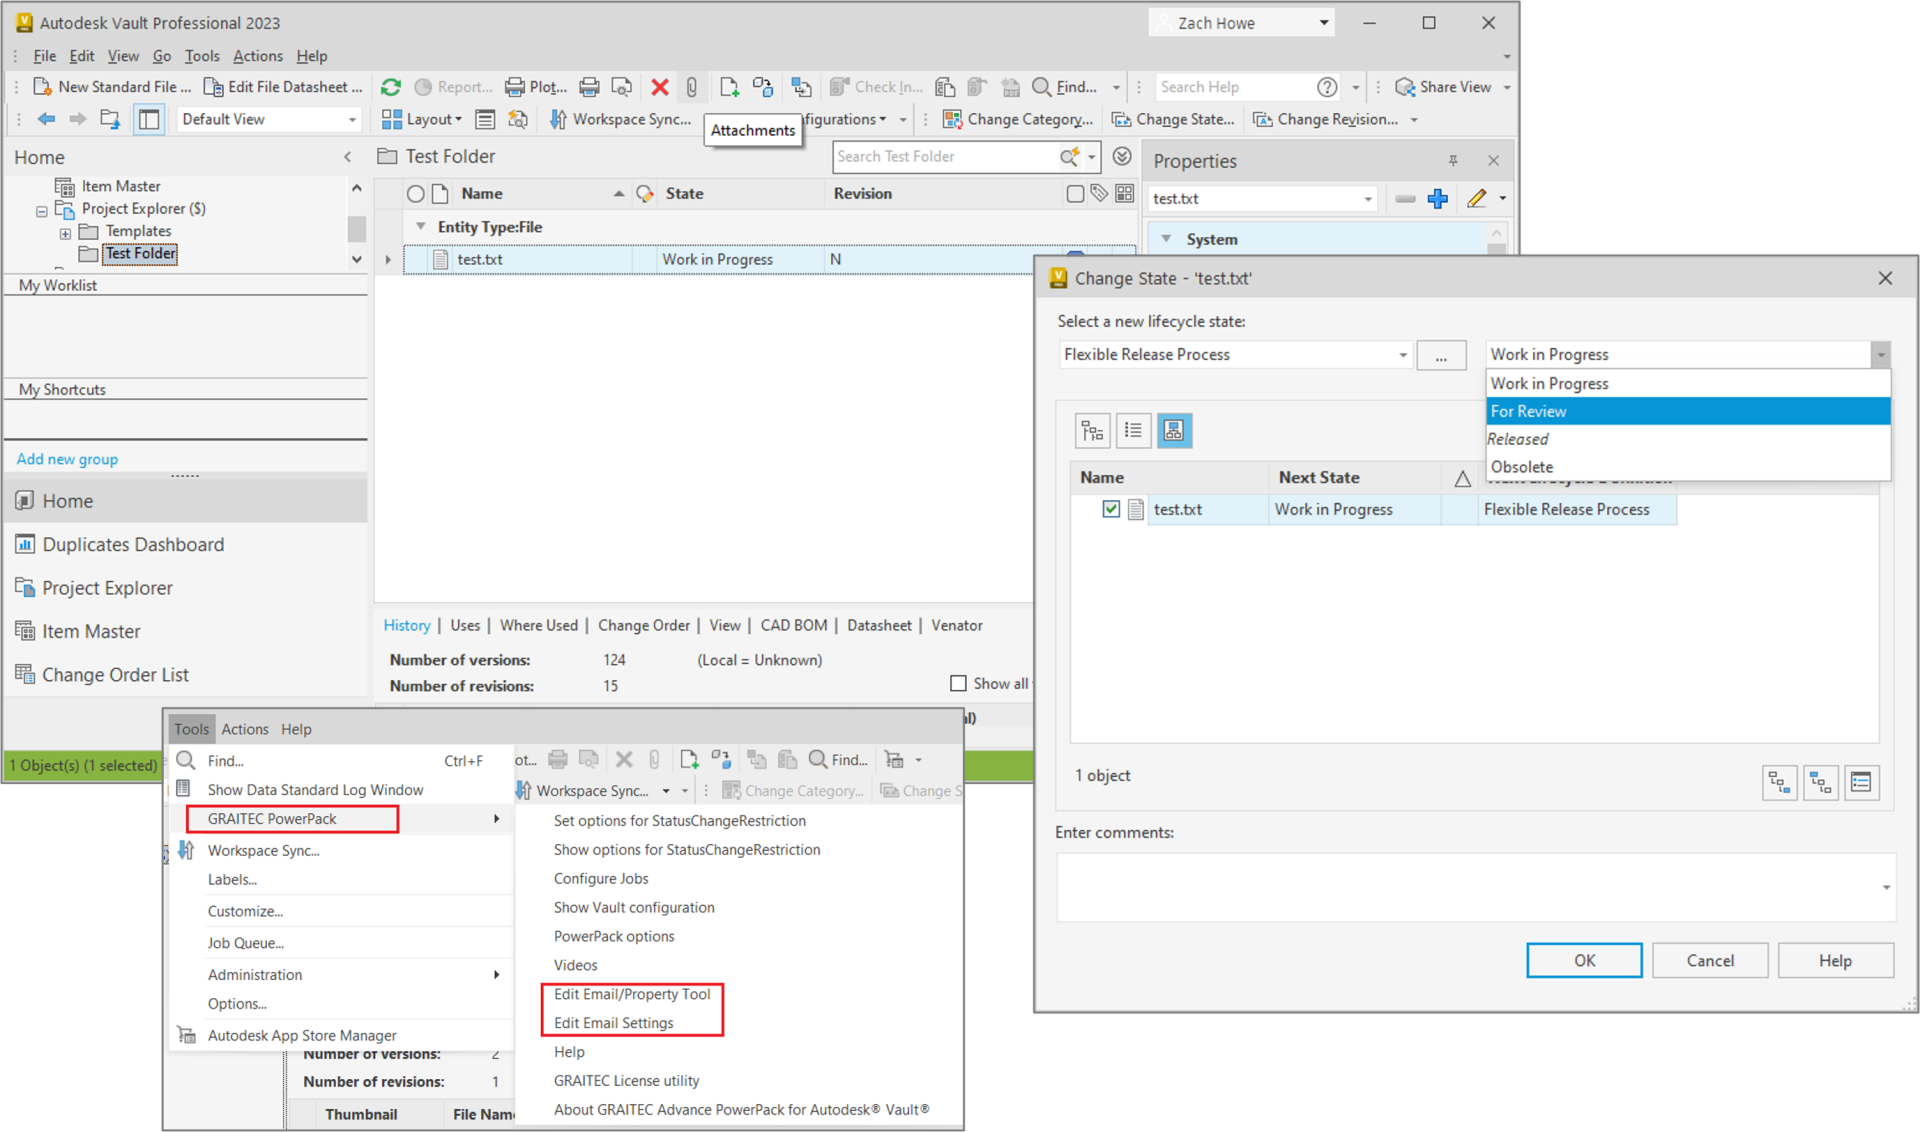Select the tree view icon in Change State

[1092, 431]
